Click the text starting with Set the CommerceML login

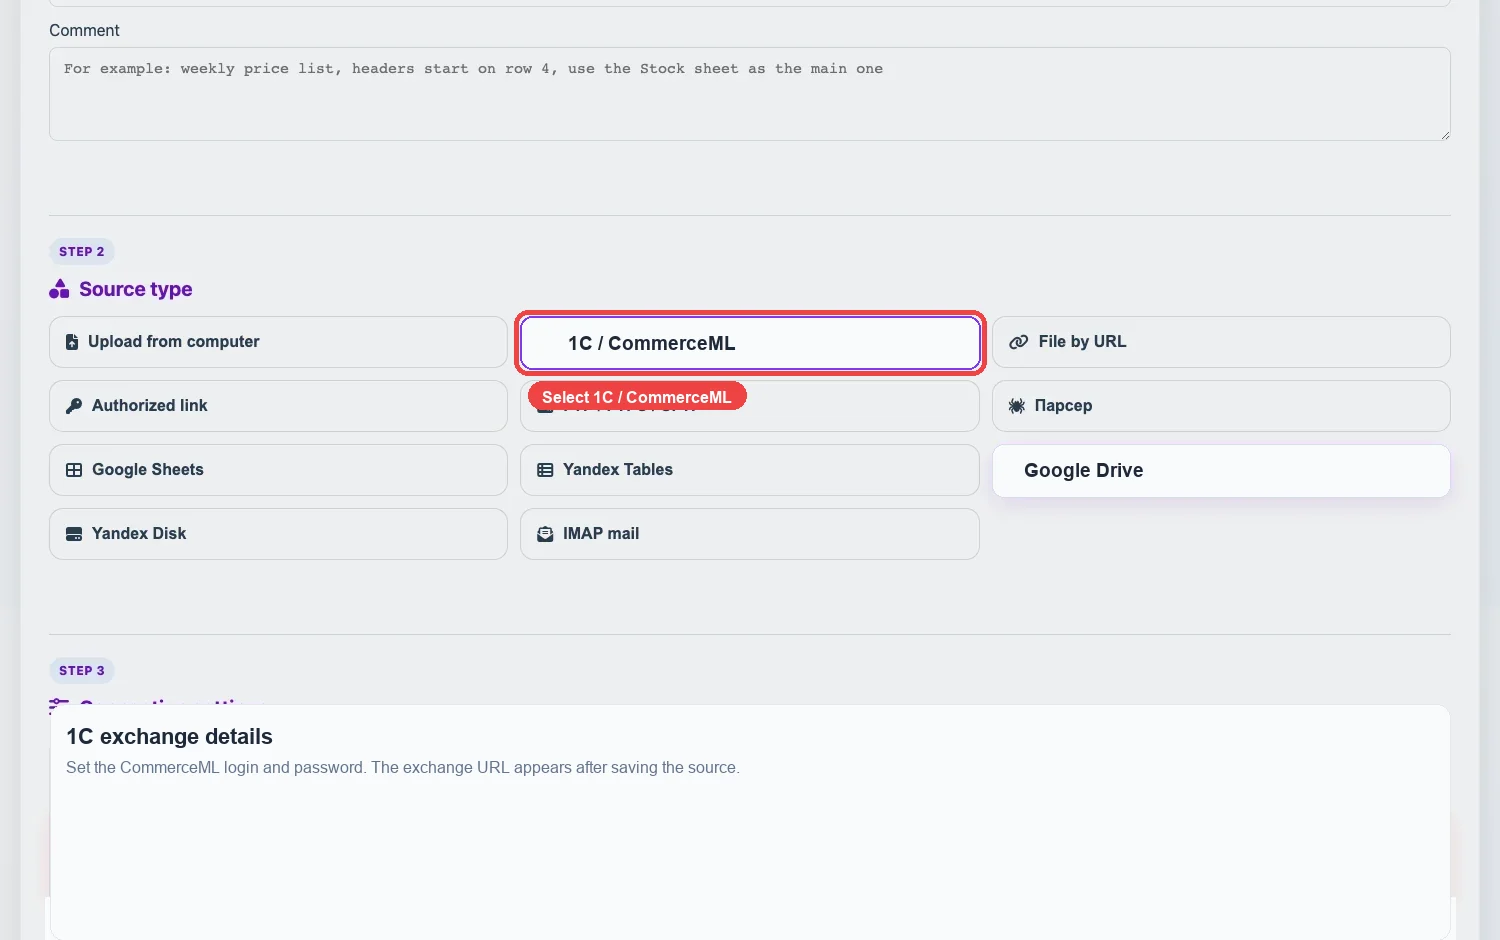[403, 768]
